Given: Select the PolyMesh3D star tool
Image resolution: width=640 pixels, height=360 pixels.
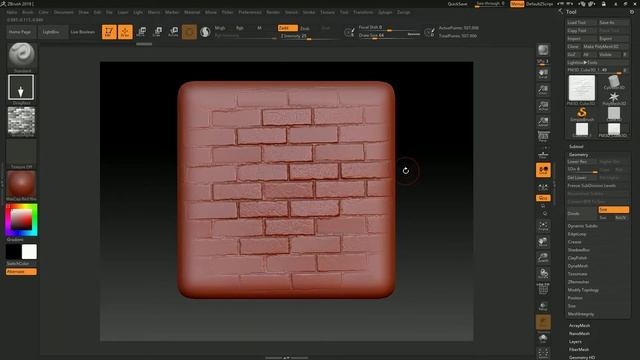Looking at the screenshot, I should coord(613,98).
